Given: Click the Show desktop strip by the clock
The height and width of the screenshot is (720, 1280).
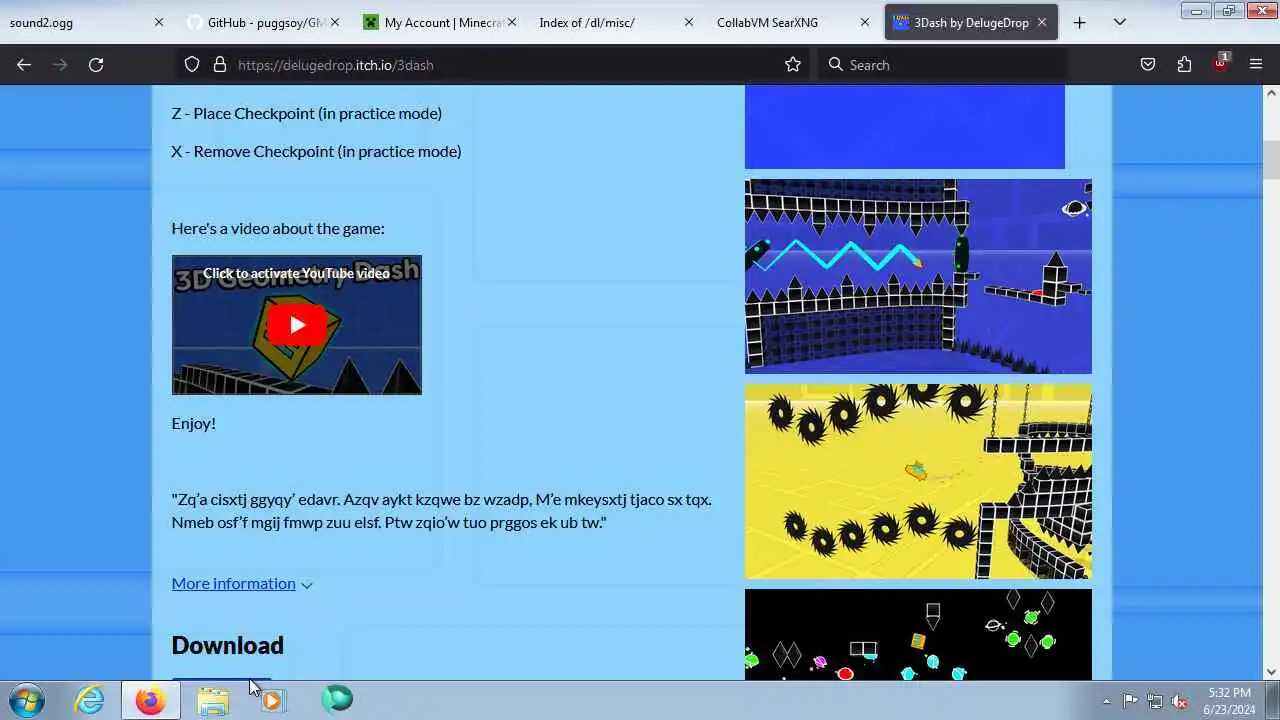Looking at the screenshot, I should click(x=1273, y=701).
